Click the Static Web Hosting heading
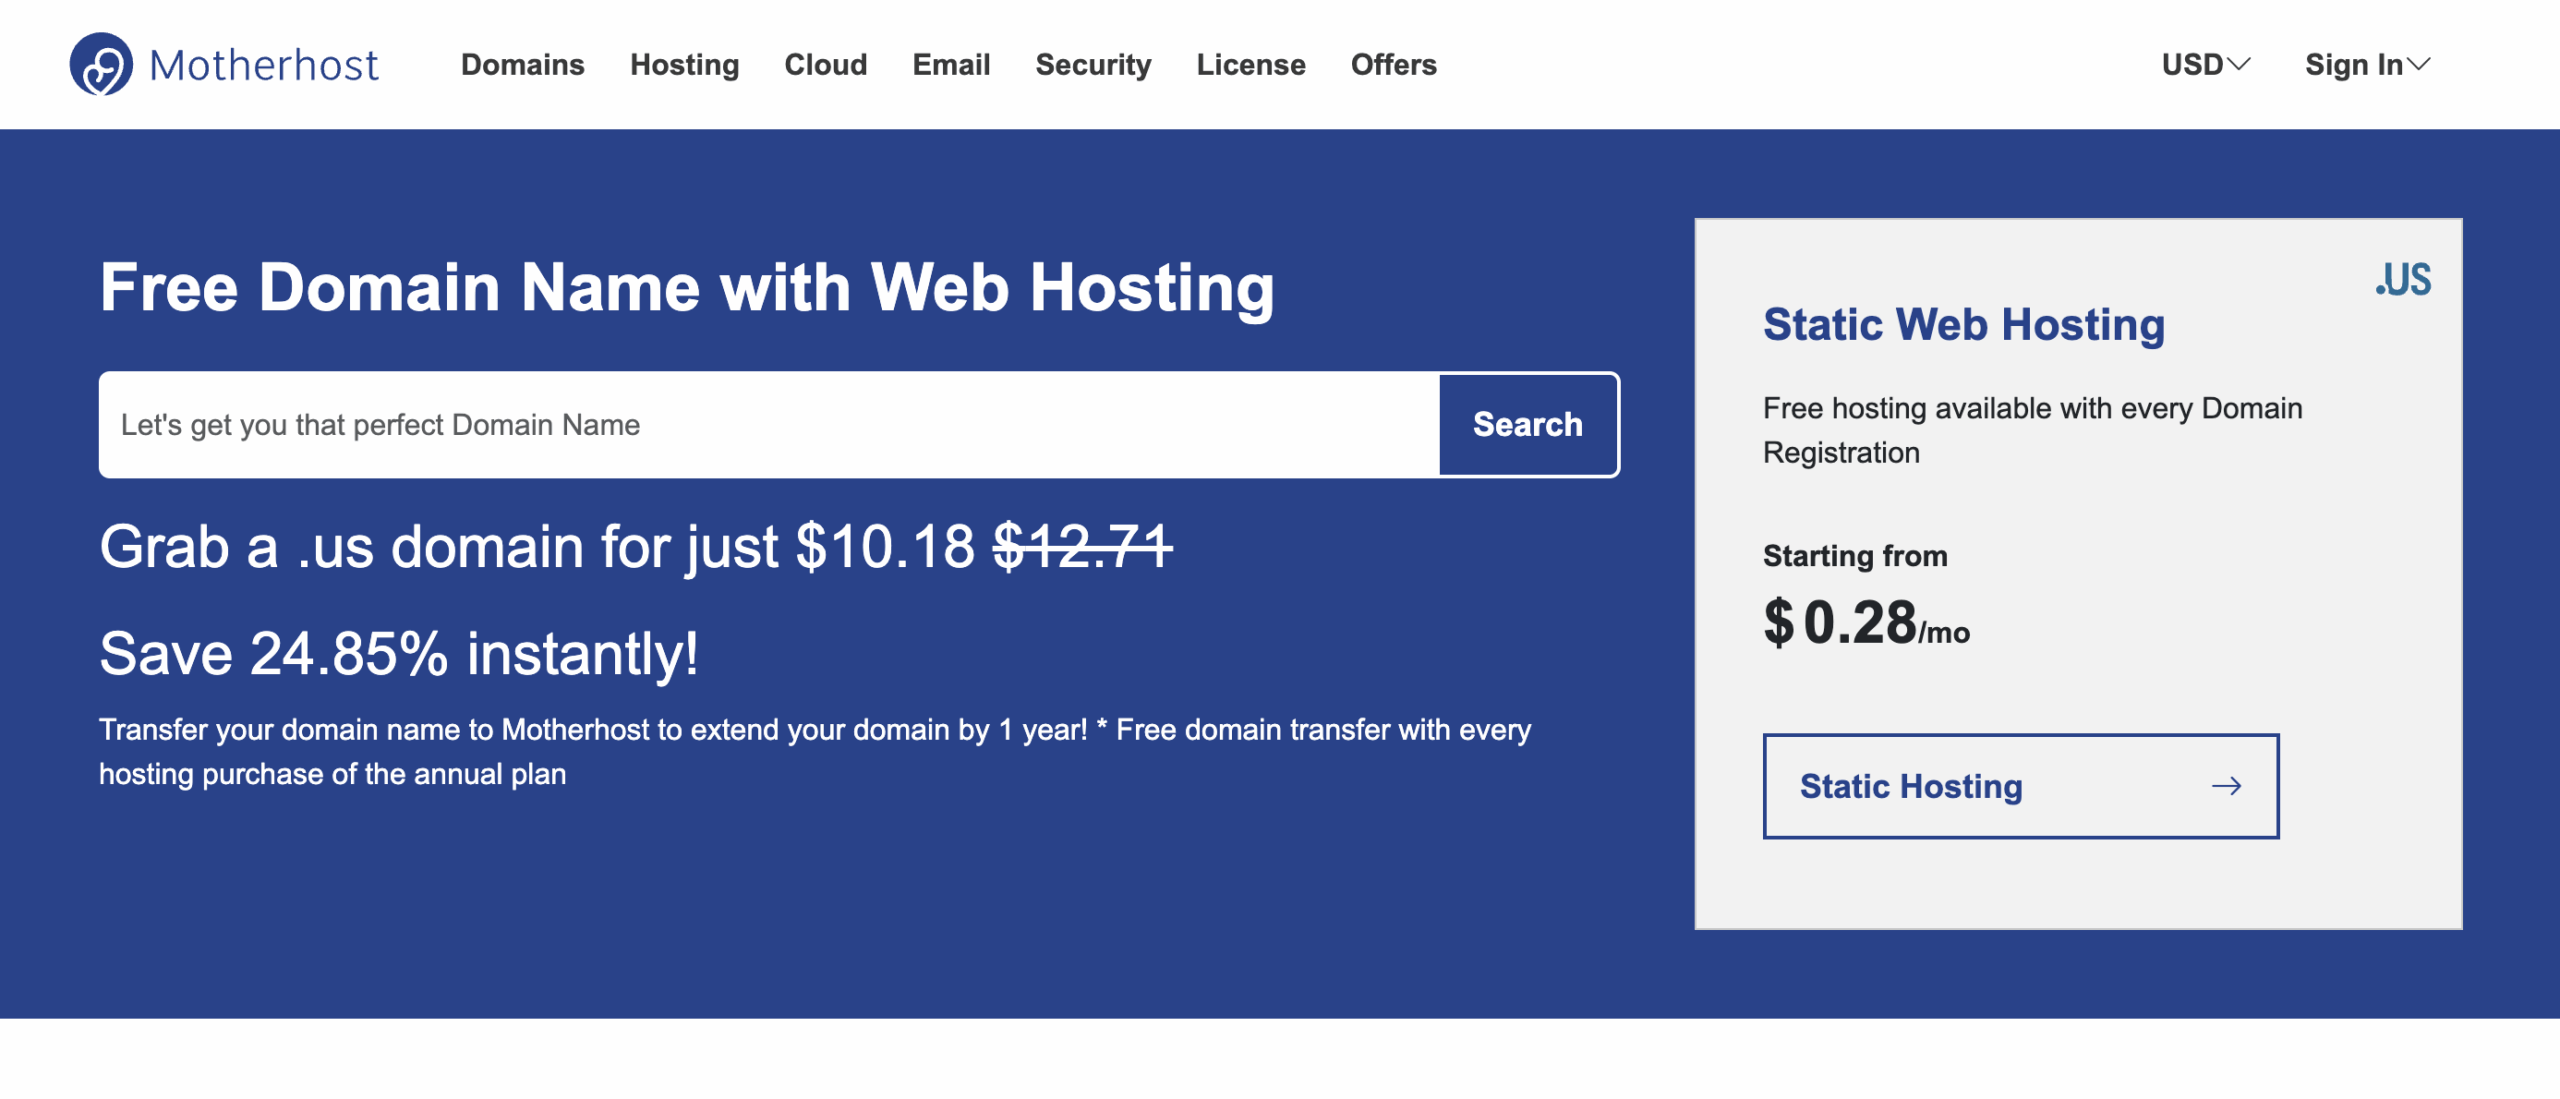2560x1099 pixels. [x=1963, y=325]
